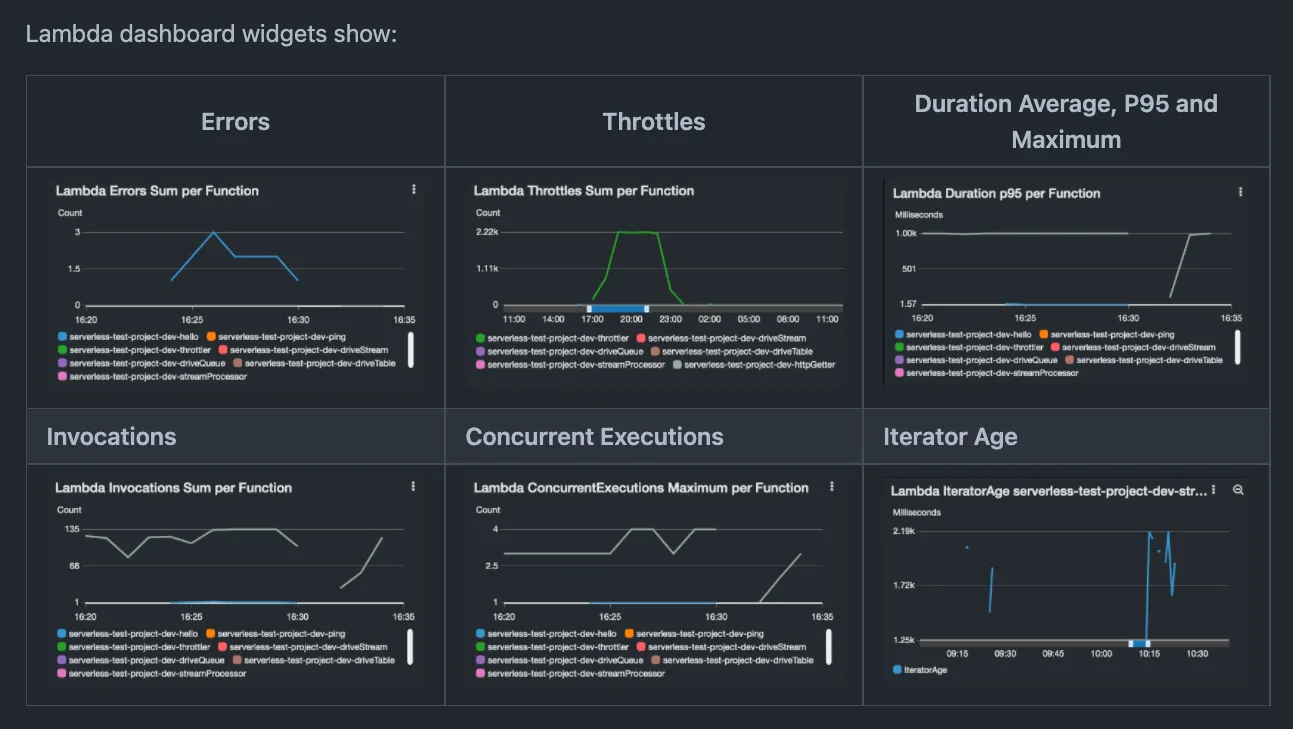The width and height of the screenshot is (1293, 729).
Task: Open the ConcurrentExecutions widget options menu
Action: click(832, 487)
